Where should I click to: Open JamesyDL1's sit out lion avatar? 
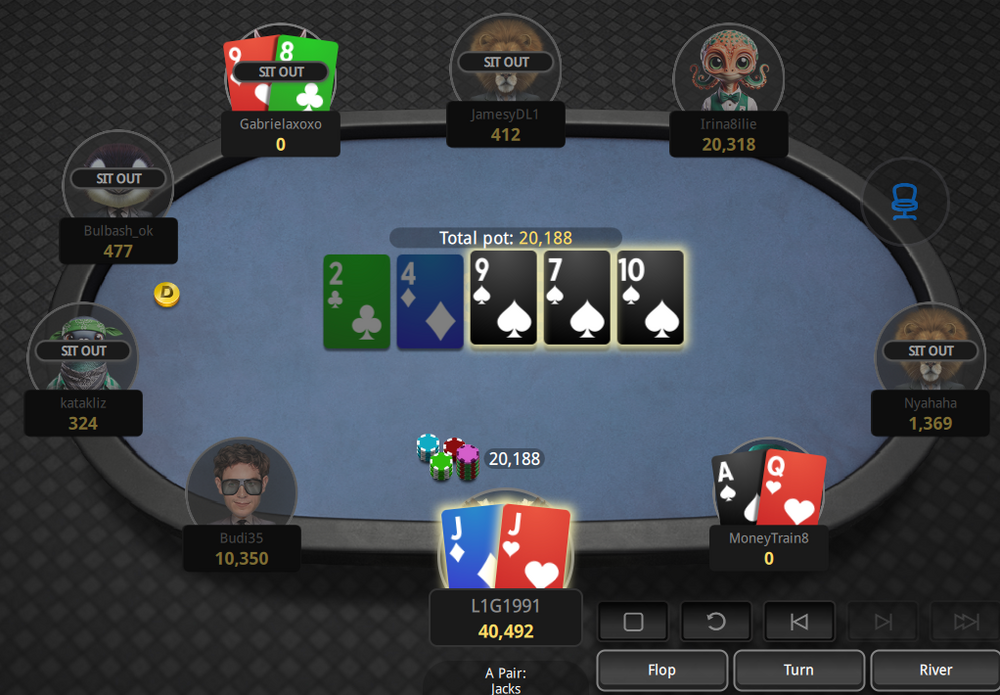coord(505,60)
